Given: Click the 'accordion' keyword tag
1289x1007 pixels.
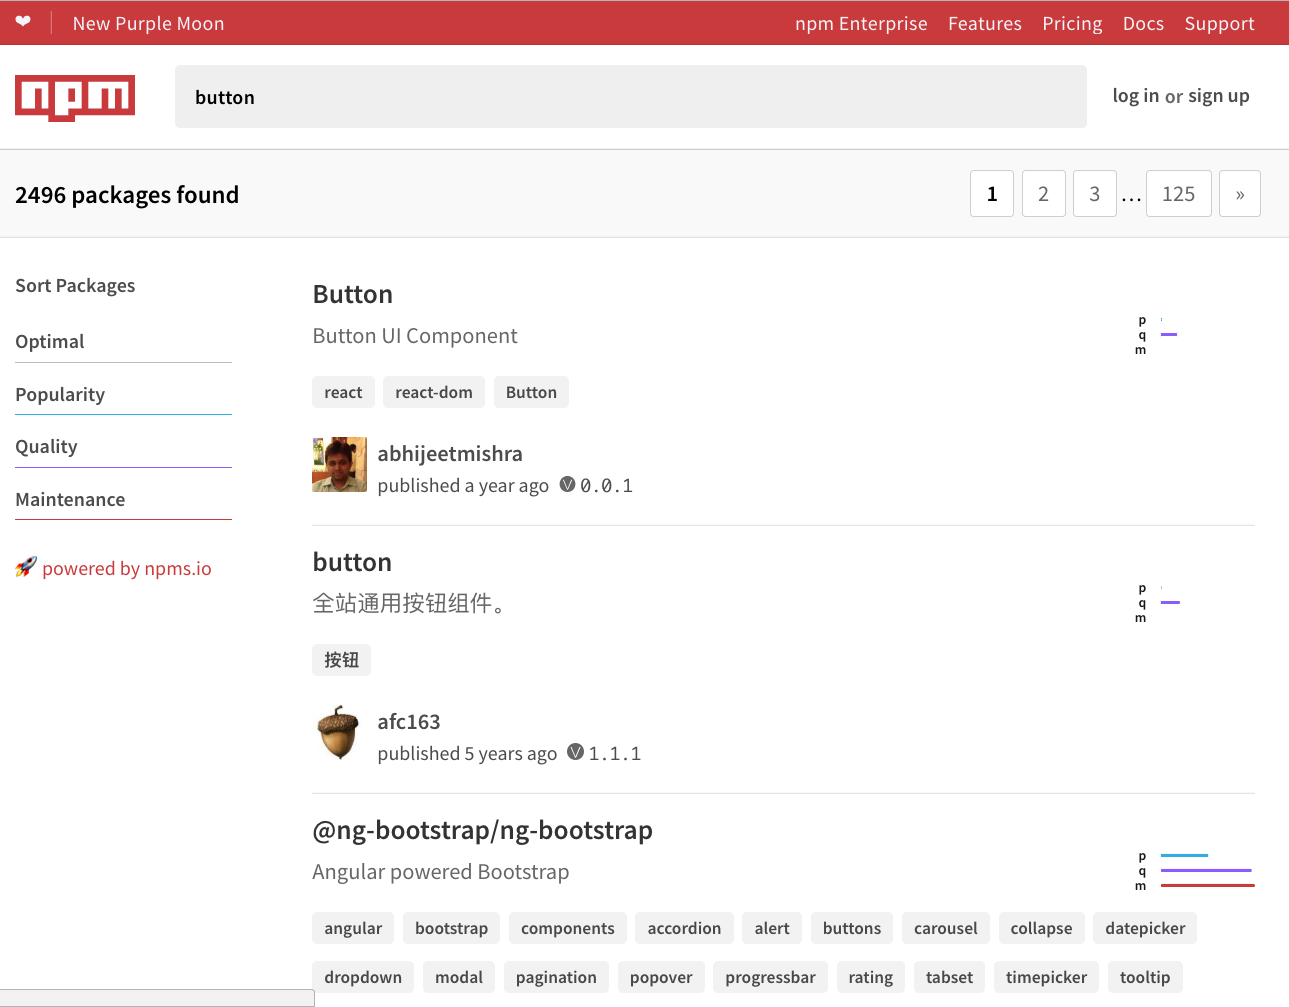Looking at the screenshot, I should 684,928.
